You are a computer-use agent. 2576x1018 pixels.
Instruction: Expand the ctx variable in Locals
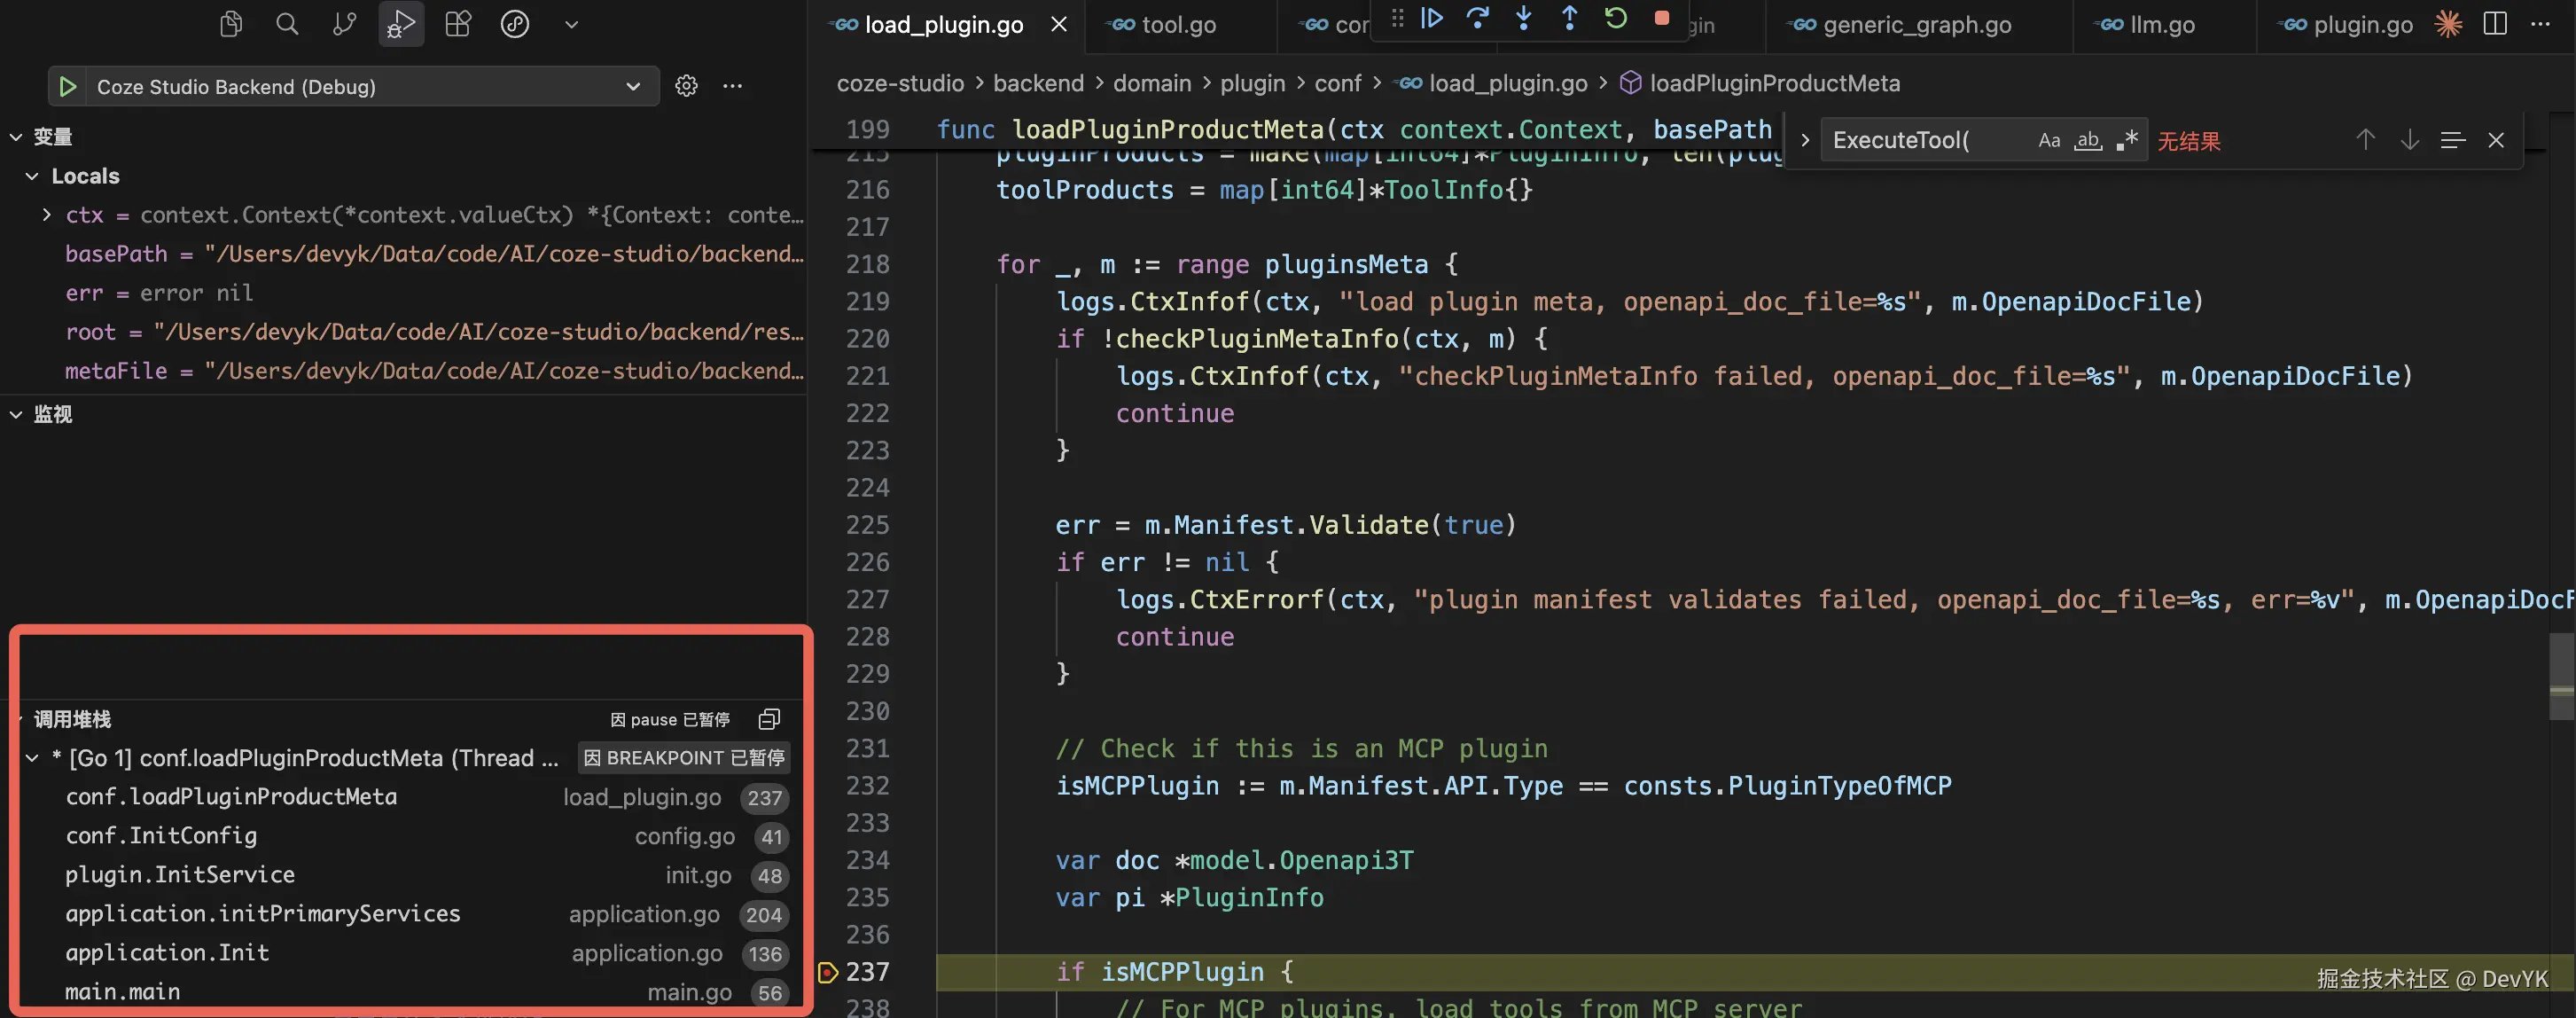pos(46,215)
